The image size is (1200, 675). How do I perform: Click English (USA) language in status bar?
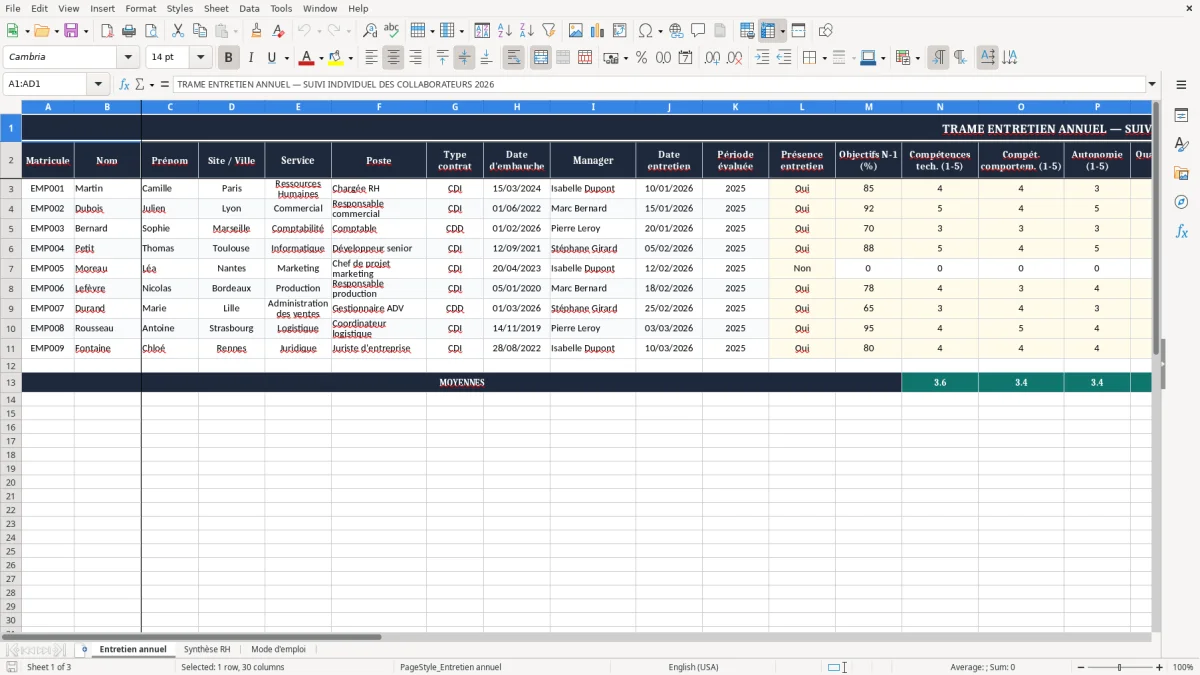coord(693,667)
